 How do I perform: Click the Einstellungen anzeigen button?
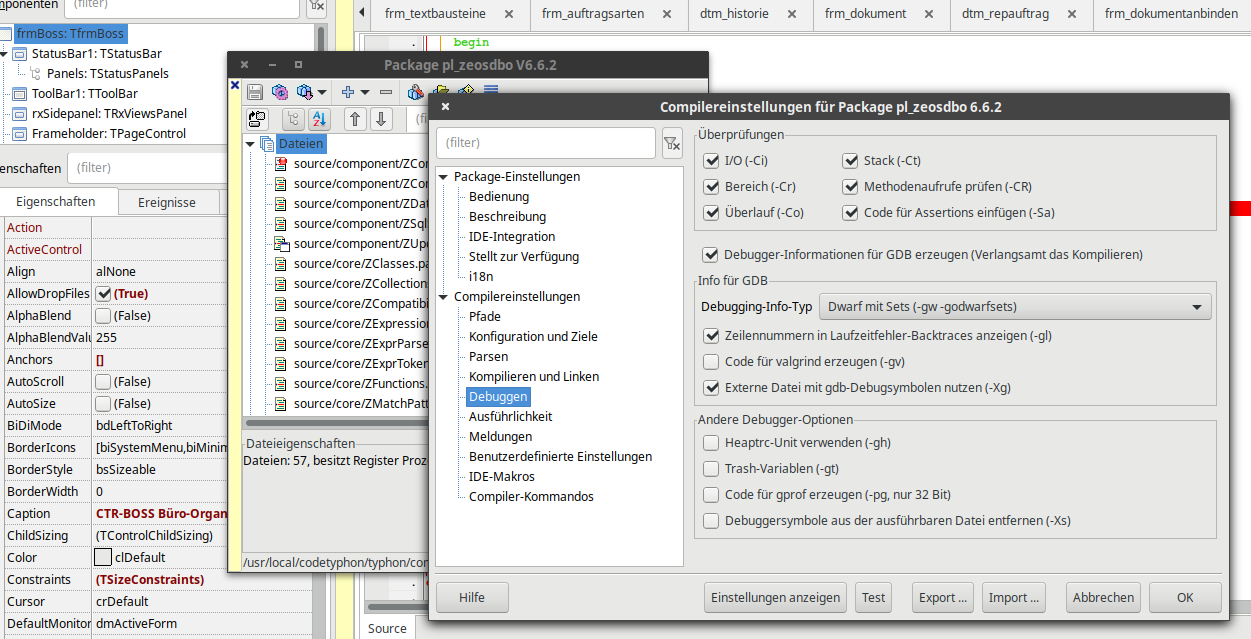coord(775,598)
